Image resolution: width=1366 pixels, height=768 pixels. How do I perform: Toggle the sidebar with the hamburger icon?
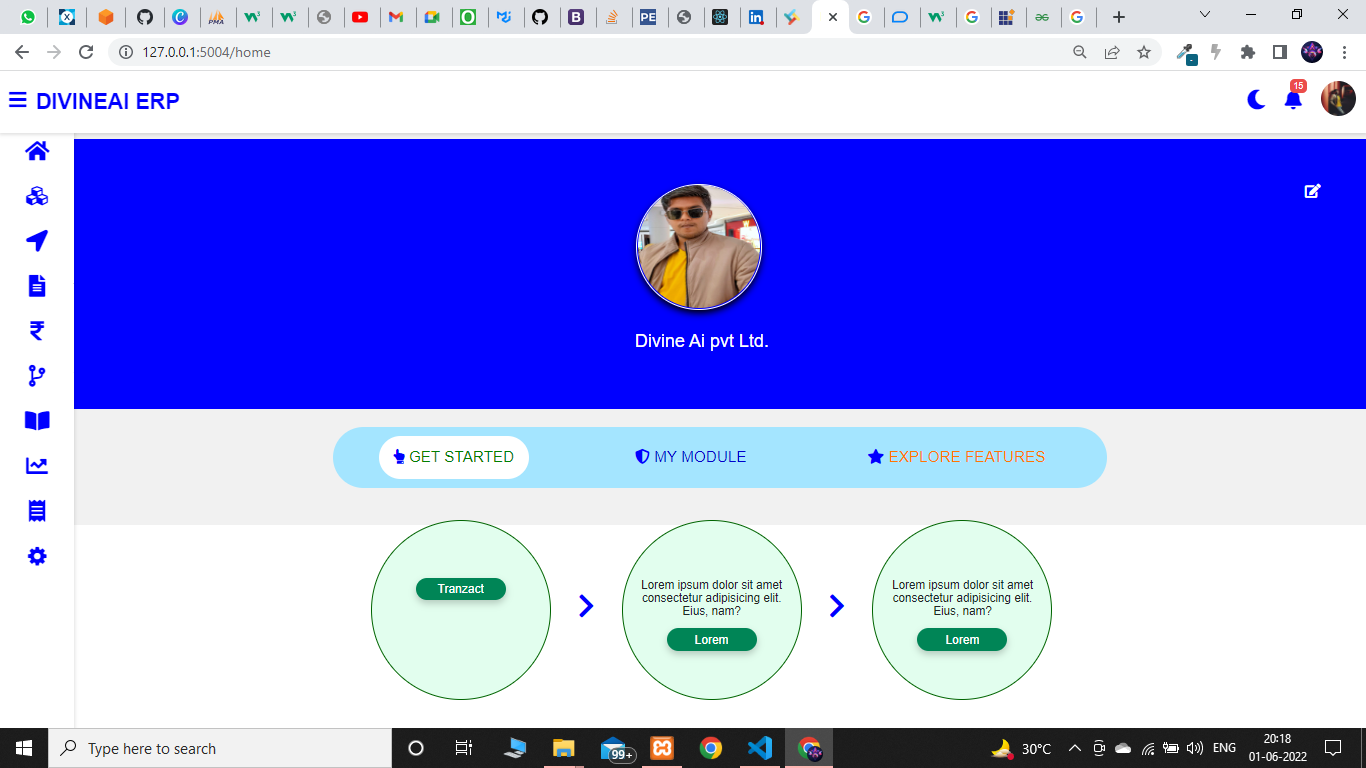click(17, 99)
